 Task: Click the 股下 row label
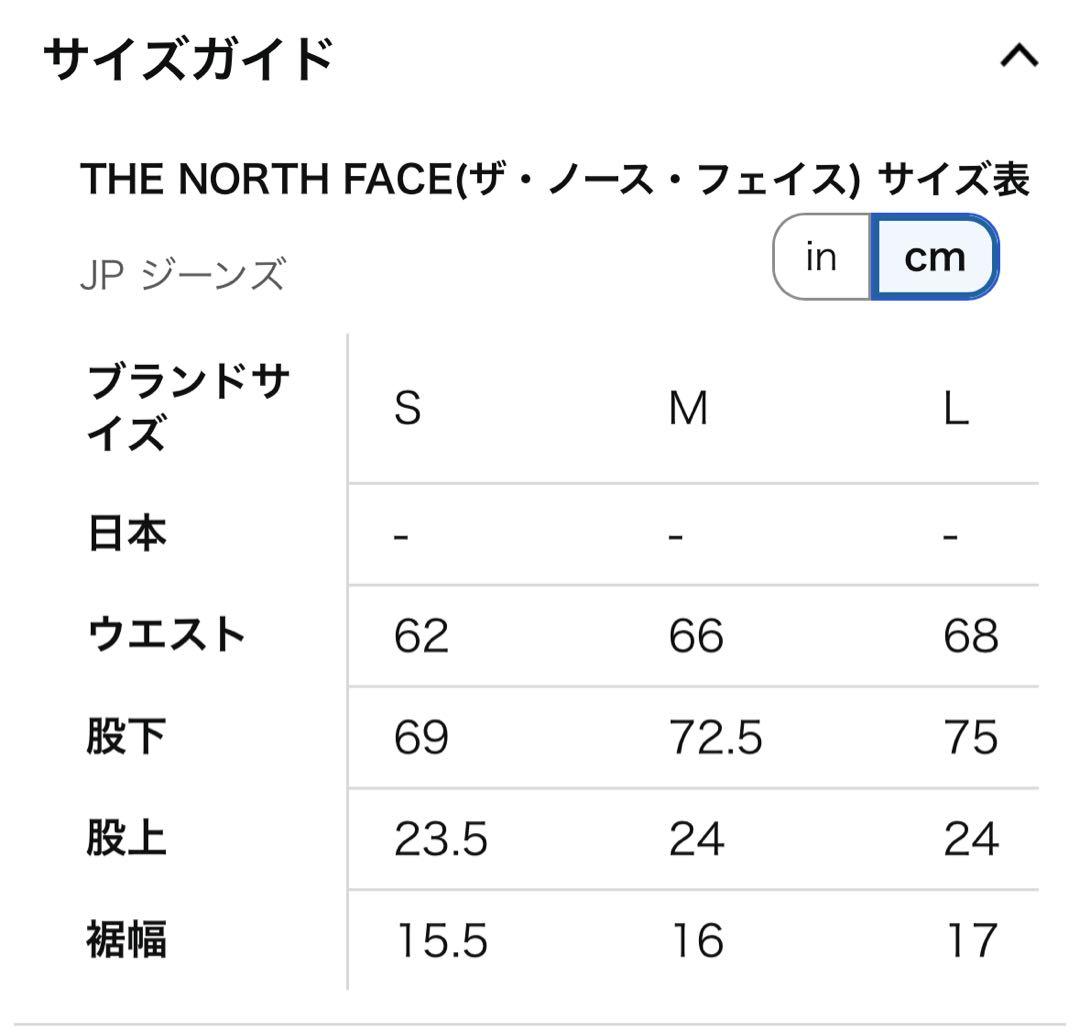[x=127, y=738]
